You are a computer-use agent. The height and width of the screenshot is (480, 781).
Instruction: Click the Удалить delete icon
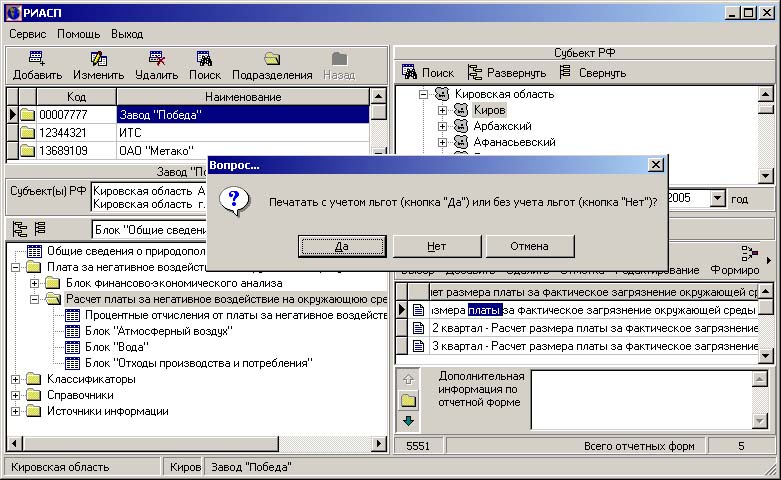156,59
